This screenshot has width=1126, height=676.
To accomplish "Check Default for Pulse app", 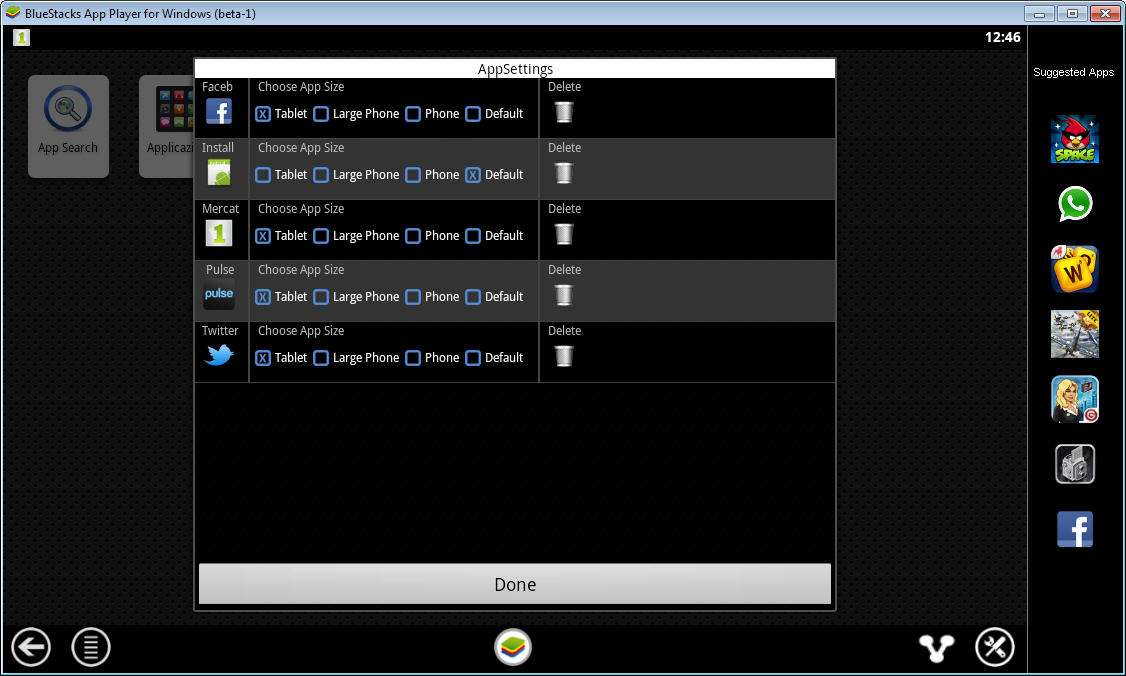I will coord(473,297).
